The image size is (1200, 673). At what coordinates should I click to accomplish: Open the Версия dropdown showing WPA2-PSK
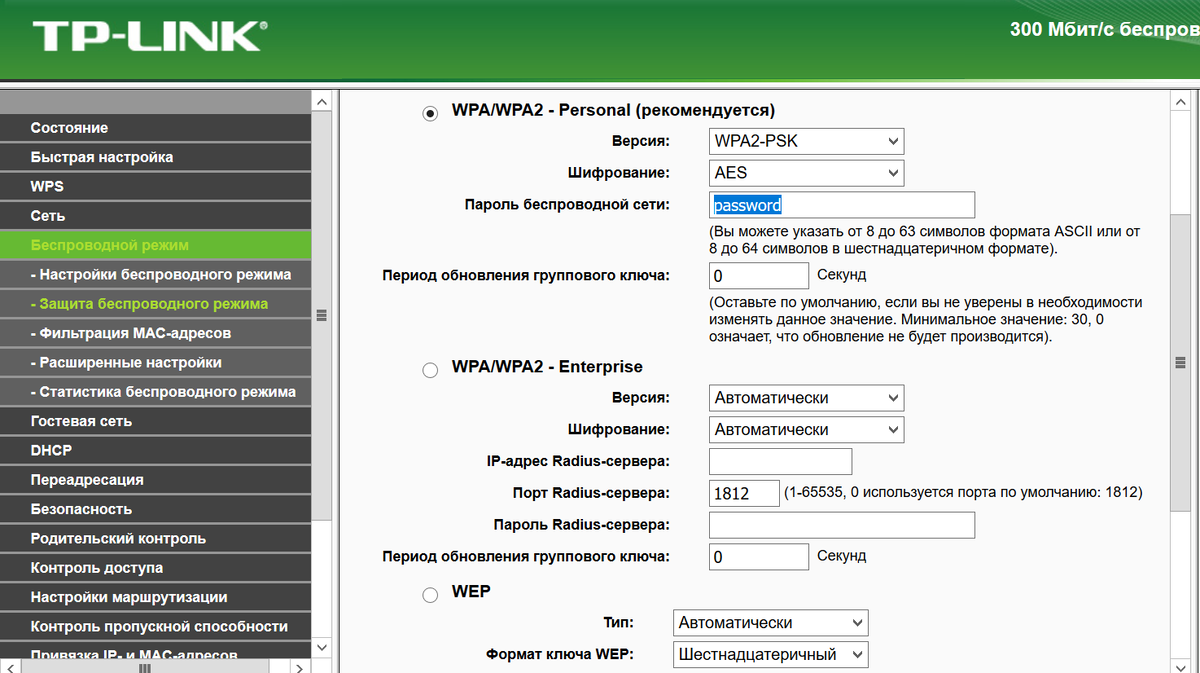tap(806, 140)
